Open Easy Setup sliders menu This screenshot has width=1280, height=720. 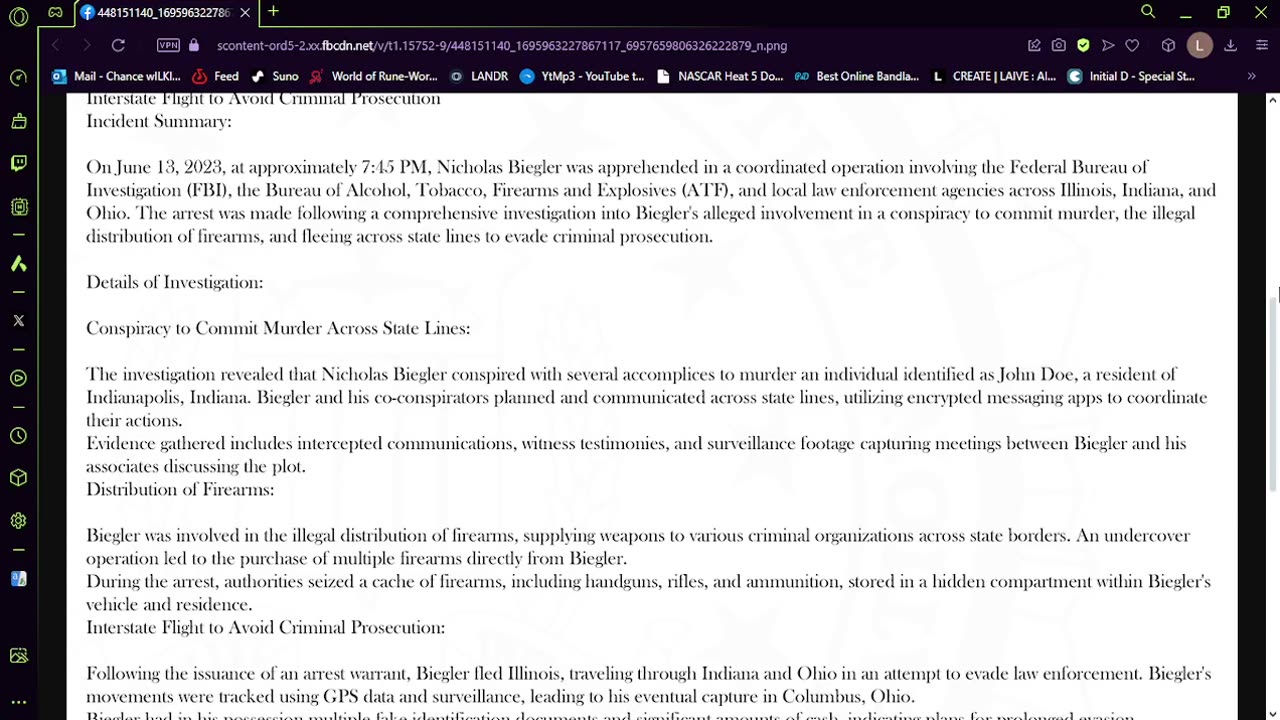pyautogui.click(x=1262, y=45)
